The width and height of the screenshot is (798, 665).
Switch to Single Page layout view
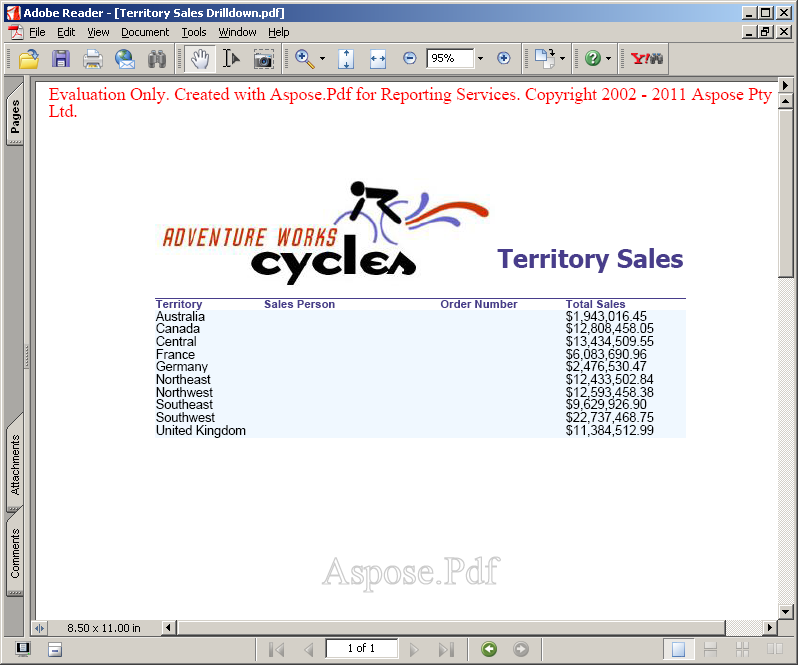679,650
